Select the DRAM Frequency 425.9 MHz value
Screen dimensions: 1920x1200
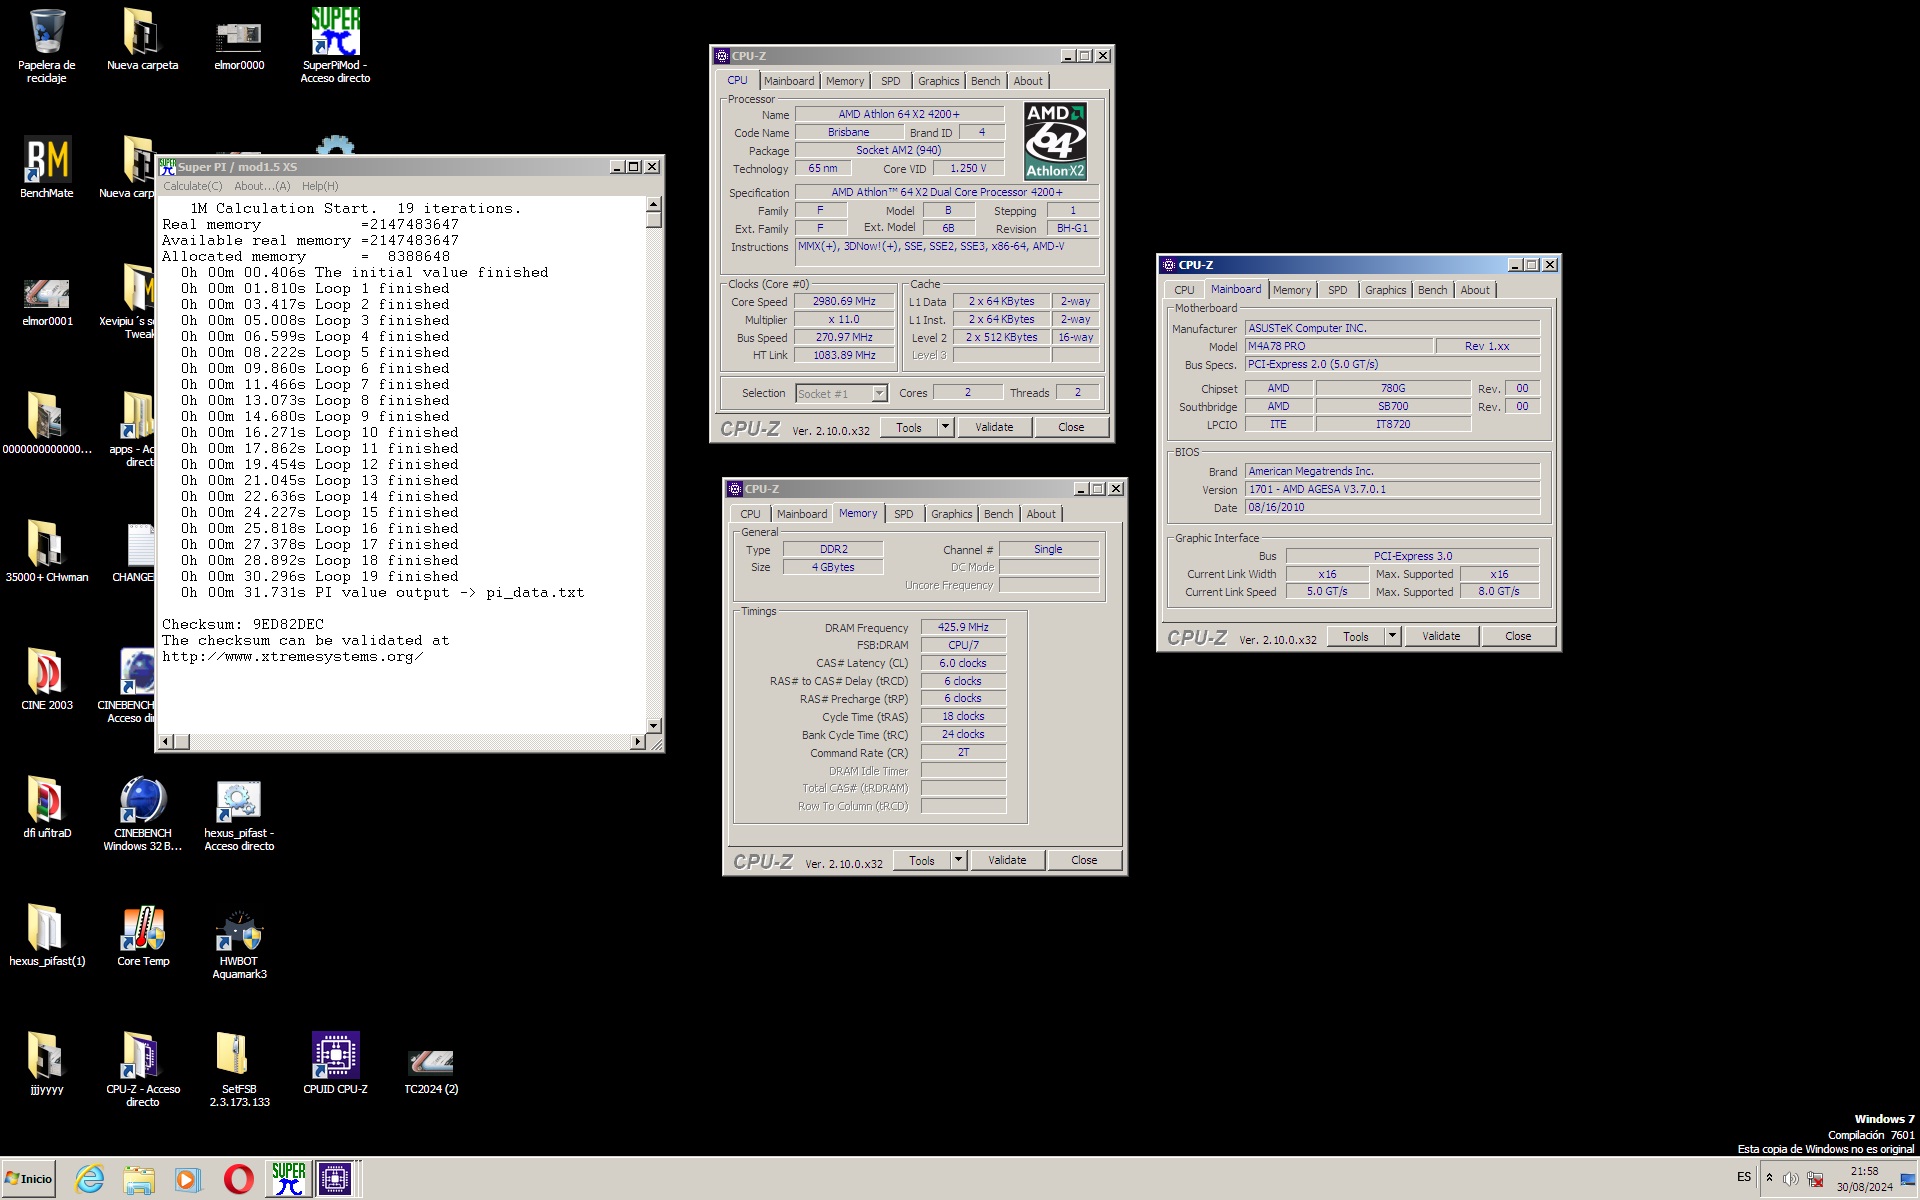(963, 627)
